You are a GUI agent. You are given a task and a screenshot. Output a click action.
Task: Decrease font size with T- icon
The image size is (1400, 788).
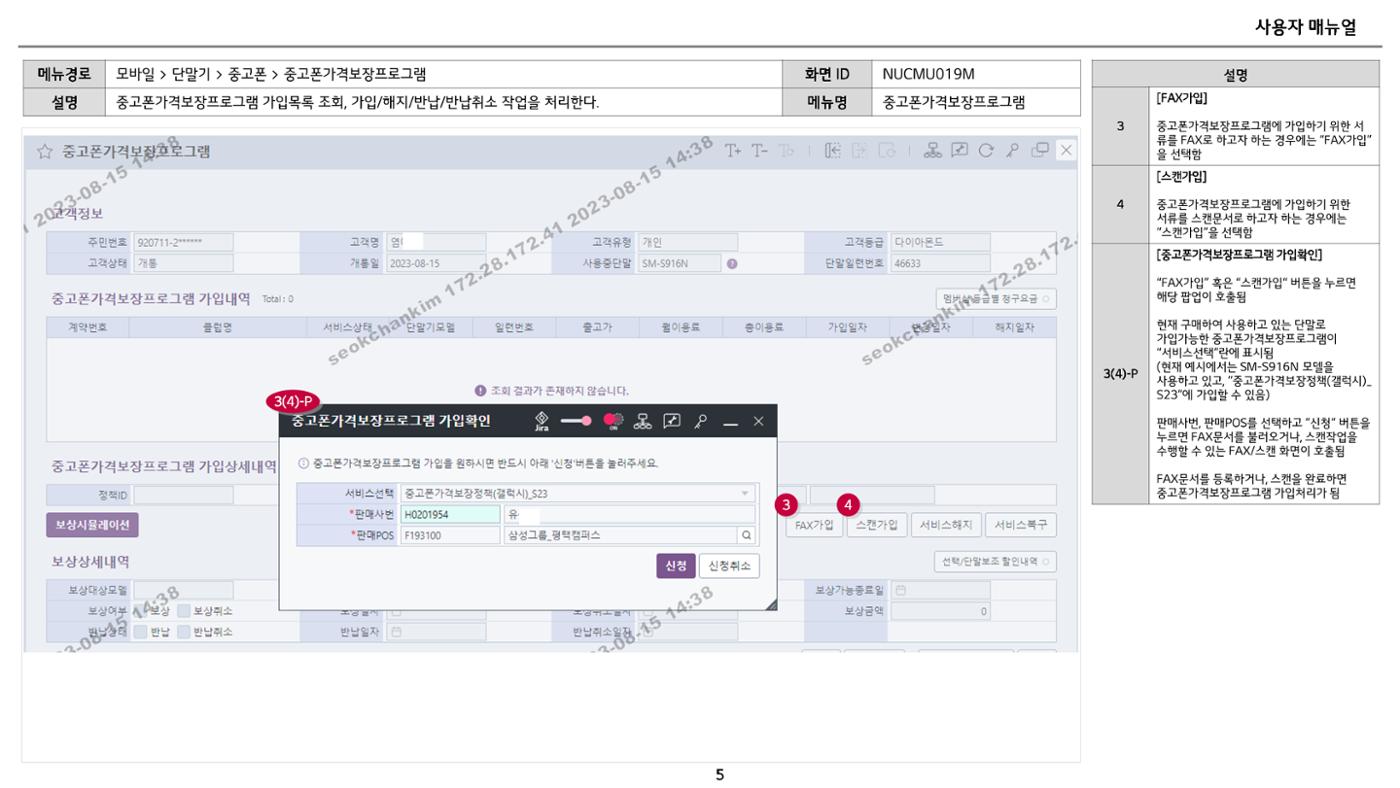pyautogui.click(x=759, y=151)
